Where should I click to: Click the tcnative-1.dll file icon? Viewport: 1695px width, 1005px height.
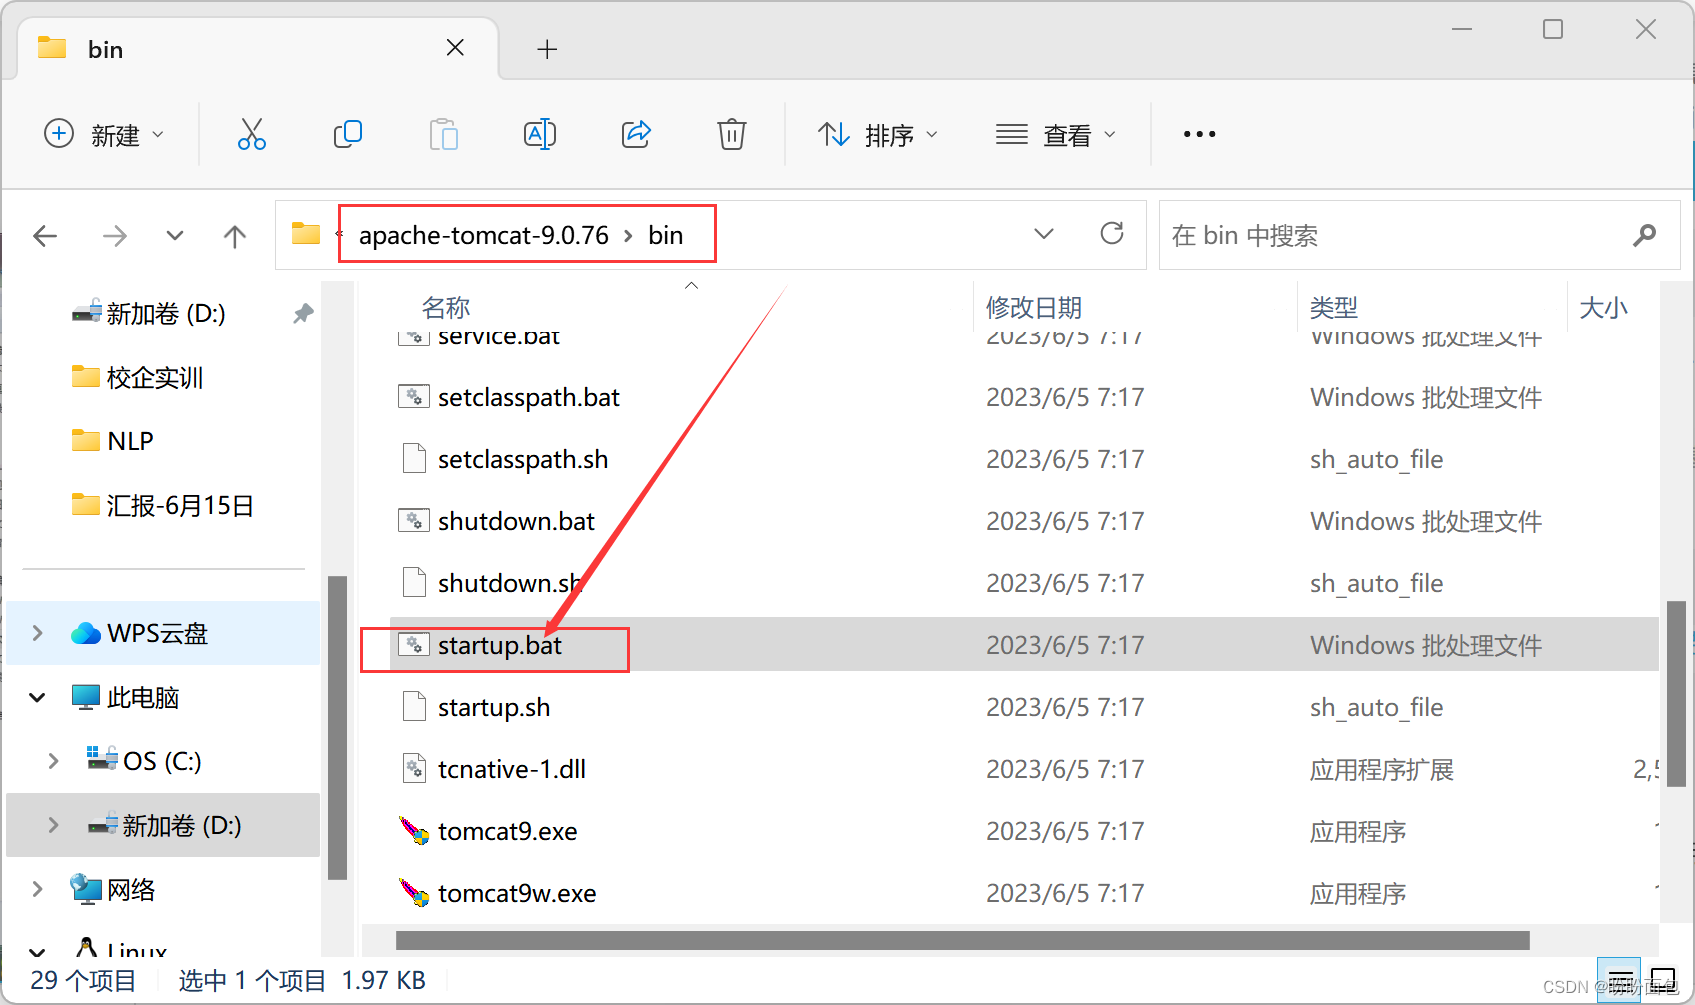pos(414,769)
